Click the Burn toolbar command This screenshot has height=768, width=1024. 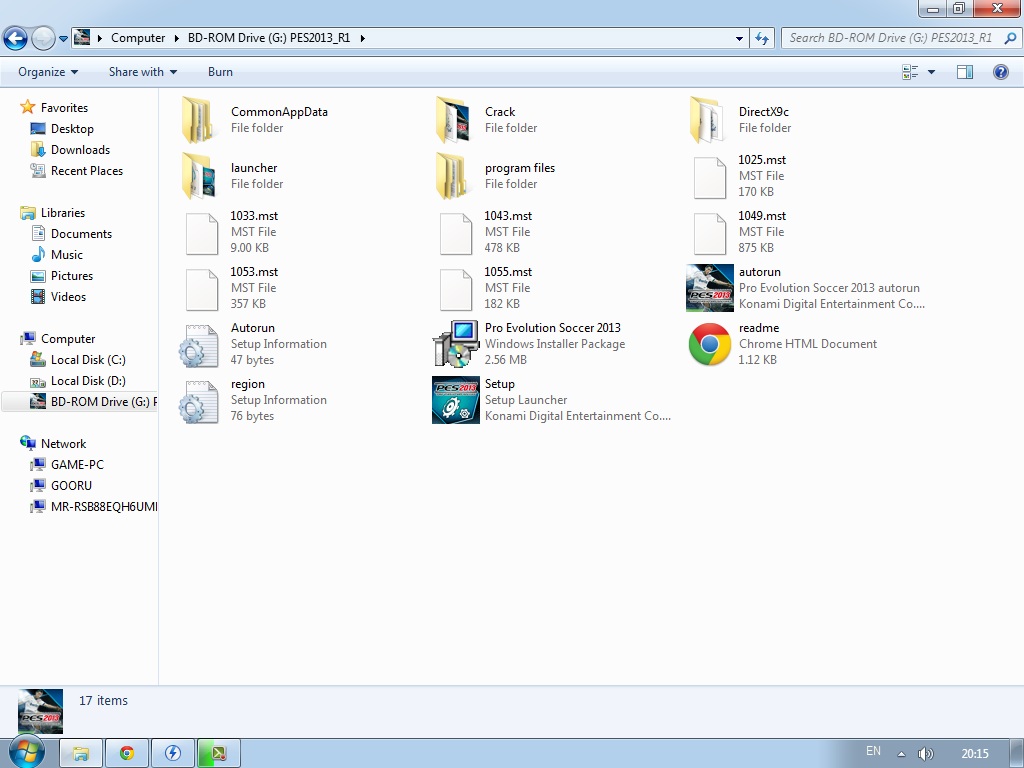(220, 72)
